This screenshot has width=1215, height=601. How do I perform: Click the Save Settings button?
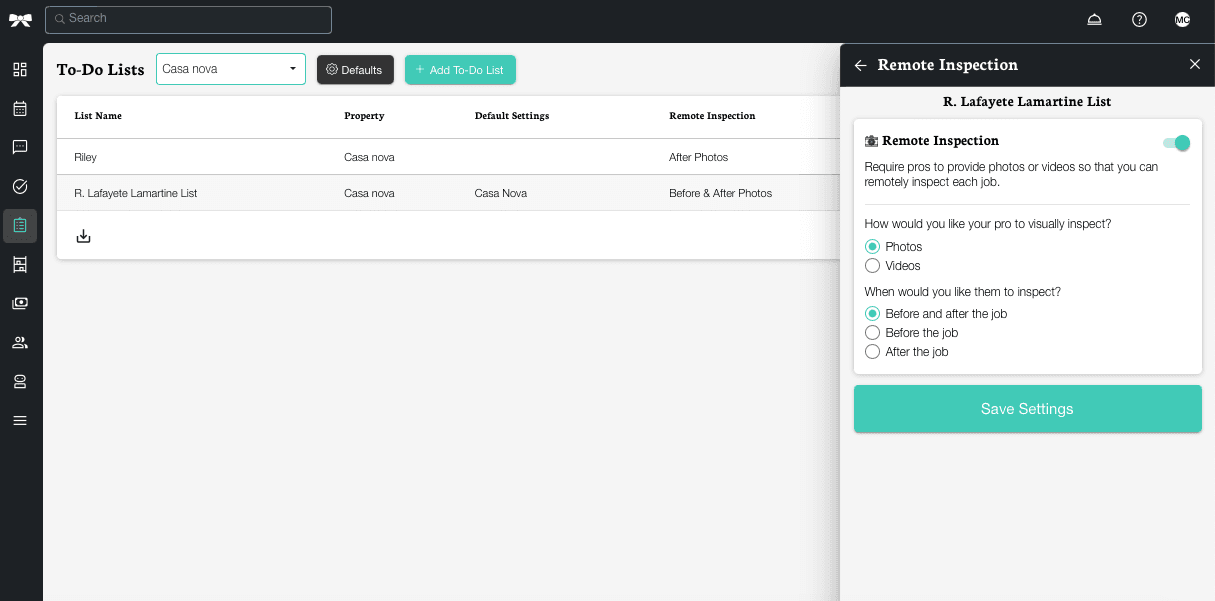coord(1027,409)
